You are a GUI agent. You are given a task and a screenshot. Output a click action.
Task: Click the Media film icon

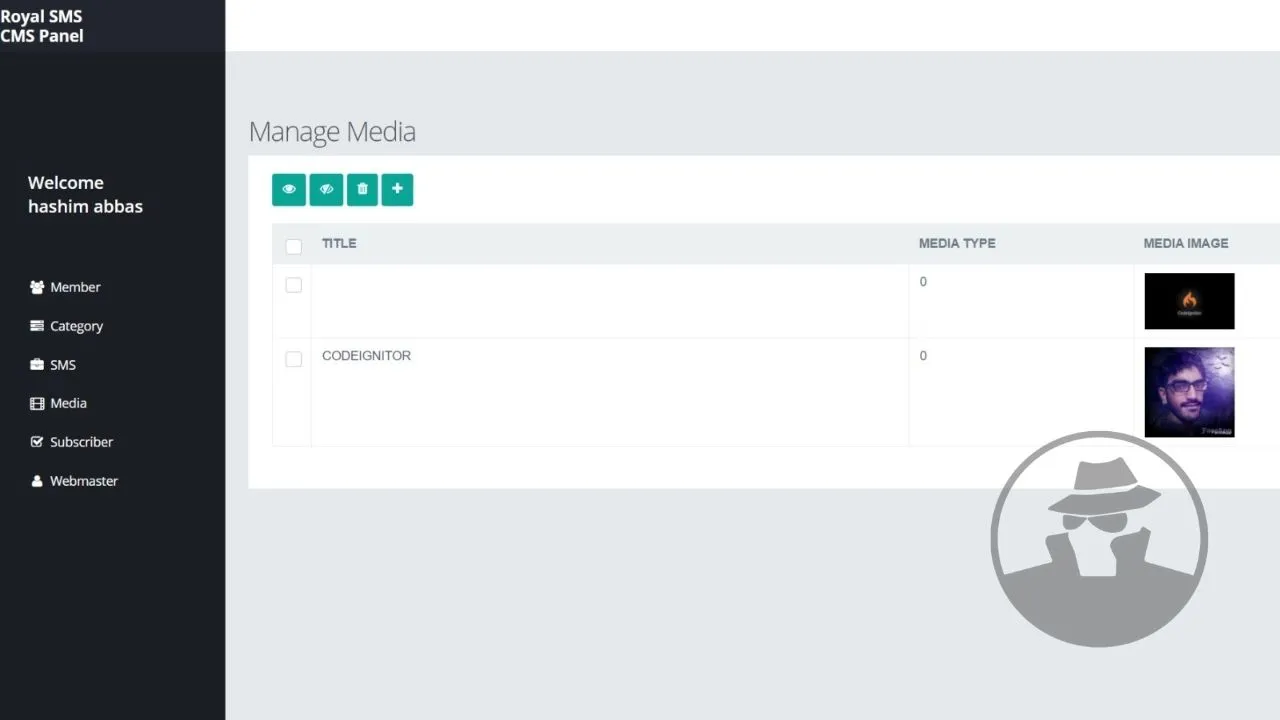point(37,403)
